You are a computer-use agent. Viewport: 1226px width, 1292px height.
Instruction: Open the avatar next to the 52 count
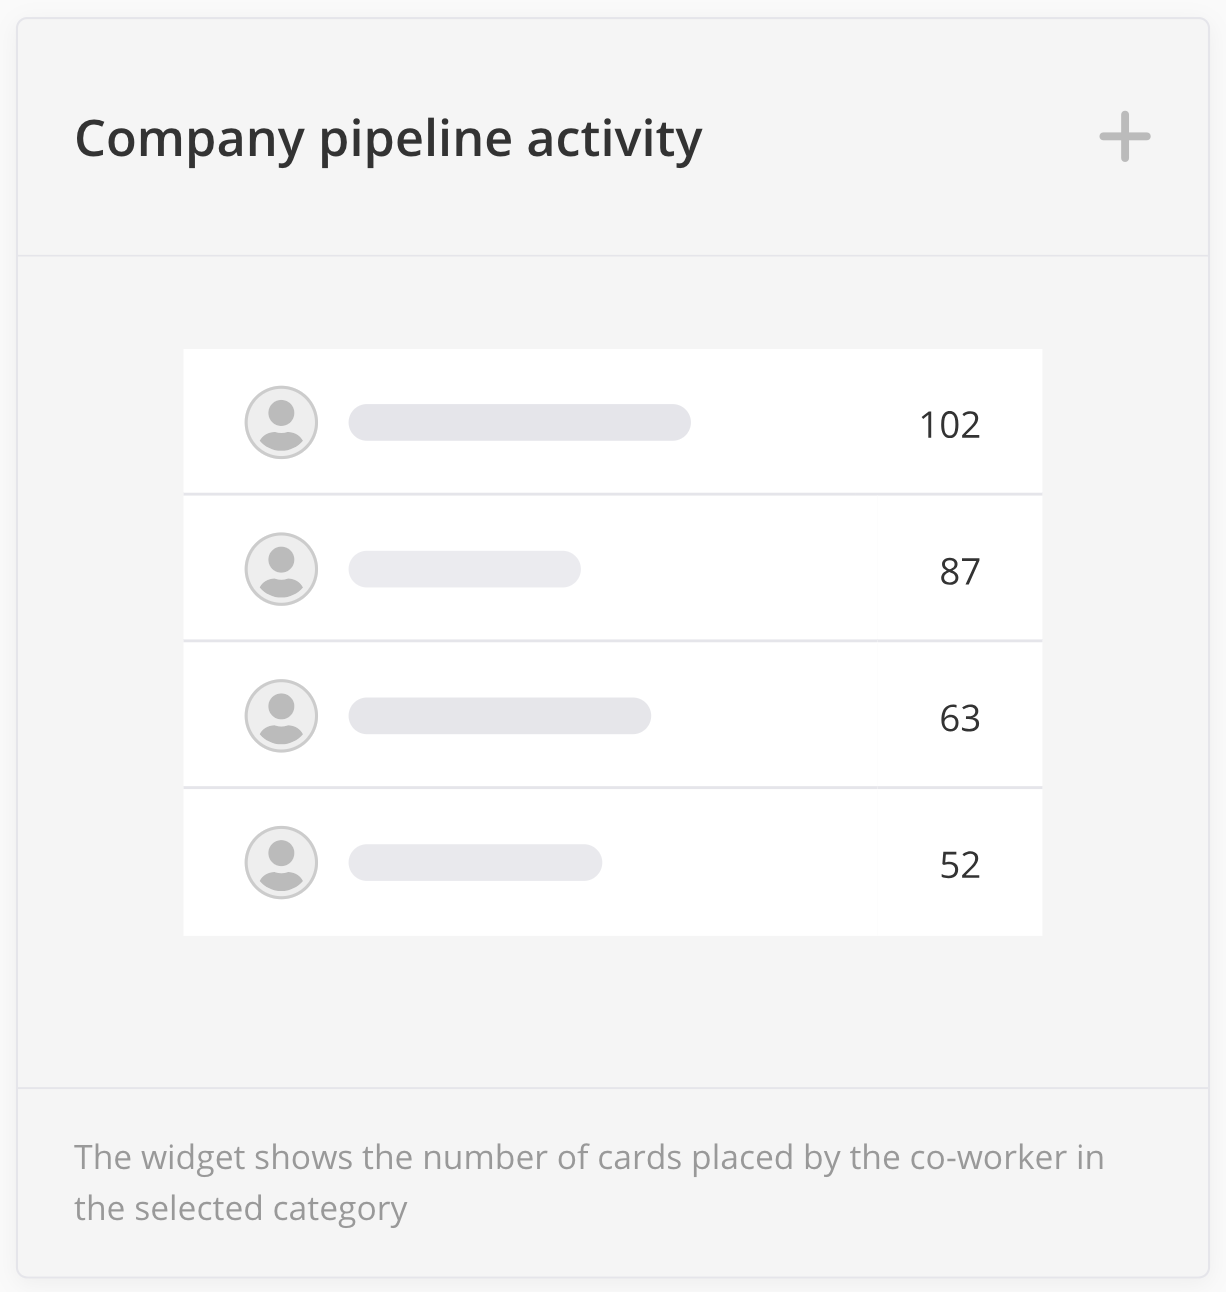281,862
